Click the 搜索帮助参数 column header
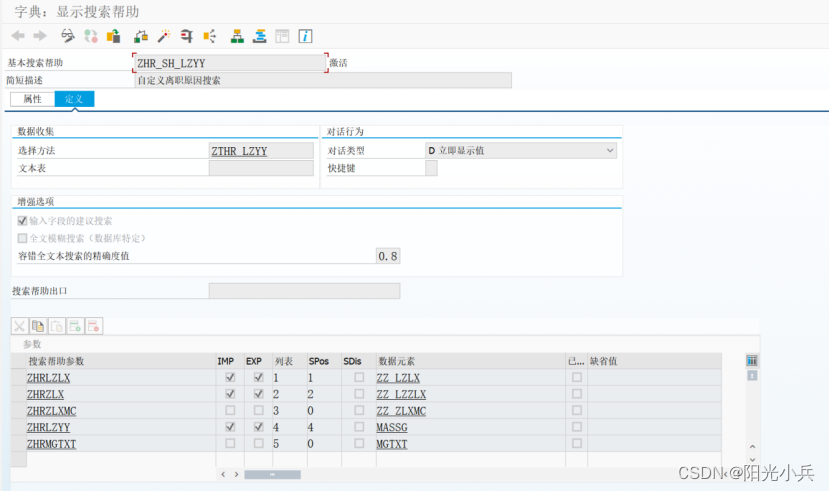The image size is (830, 491). tap(121, 361)
